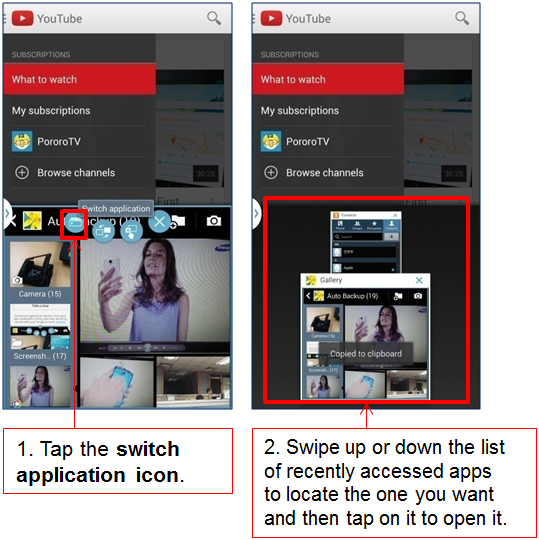
Task: Tap Browse channels in right screenshot
Action: pos(328,173)
